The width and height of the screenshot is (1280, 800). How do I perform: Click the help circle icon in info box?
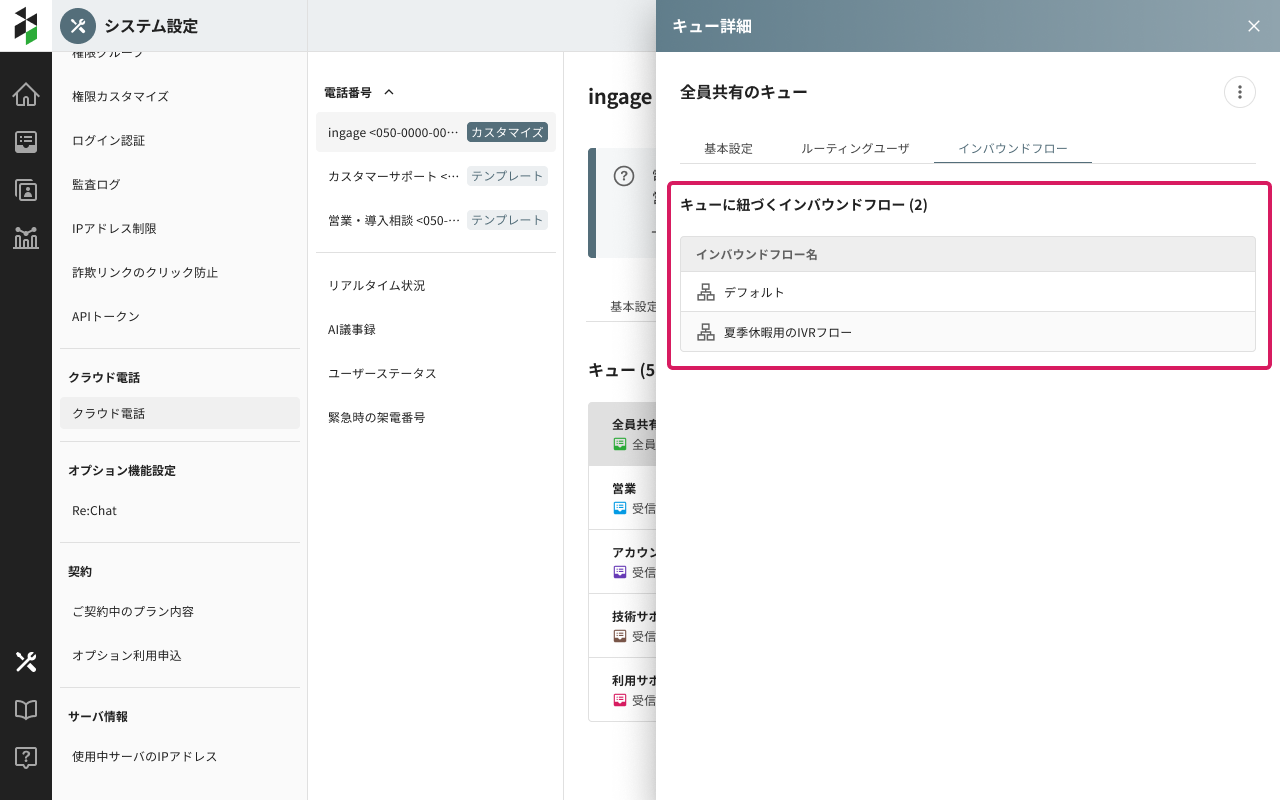coord(624,176)
